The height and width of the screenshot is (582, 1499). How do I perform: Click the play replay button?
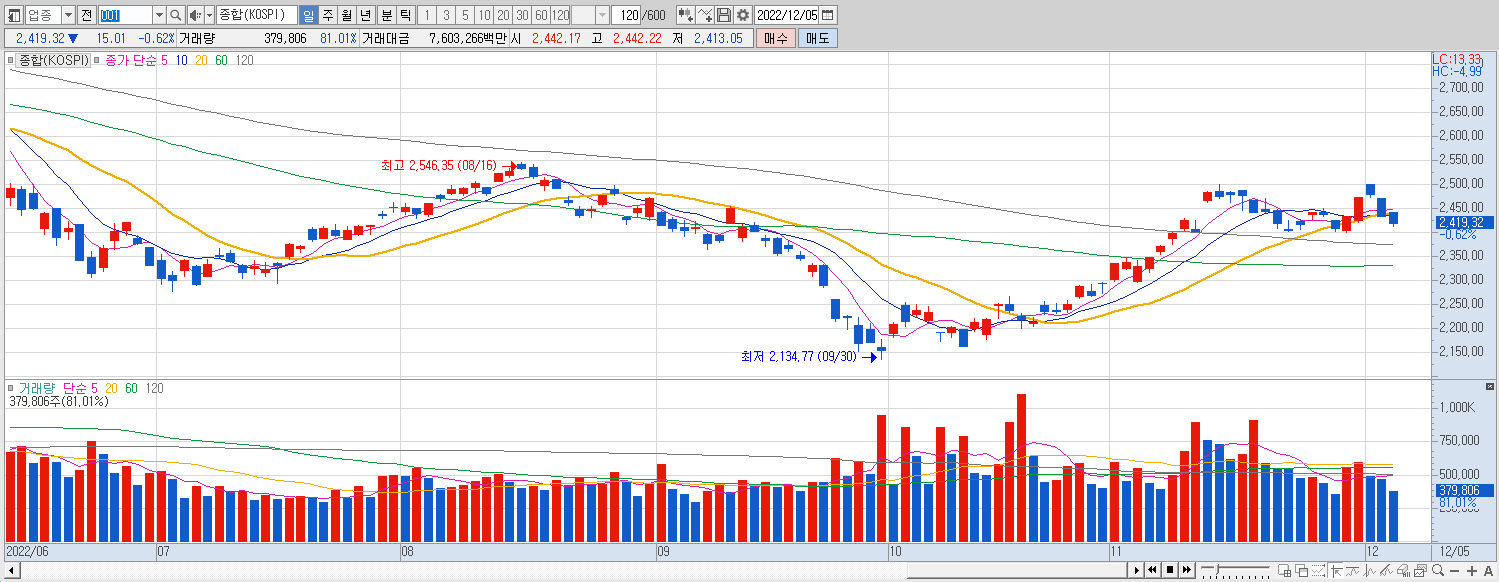point(1137,570)
